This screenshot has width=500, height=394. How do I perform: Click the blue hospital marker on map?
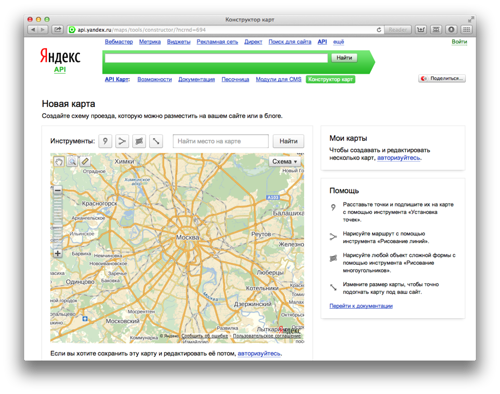[85, 319]
